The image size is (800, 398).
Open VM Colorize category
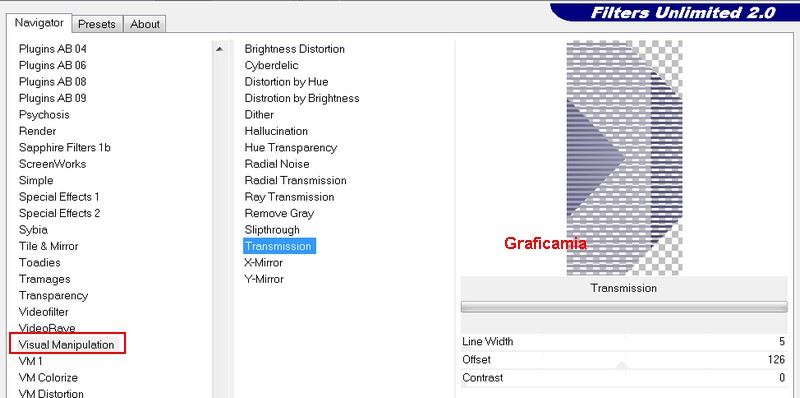[48, 378]
